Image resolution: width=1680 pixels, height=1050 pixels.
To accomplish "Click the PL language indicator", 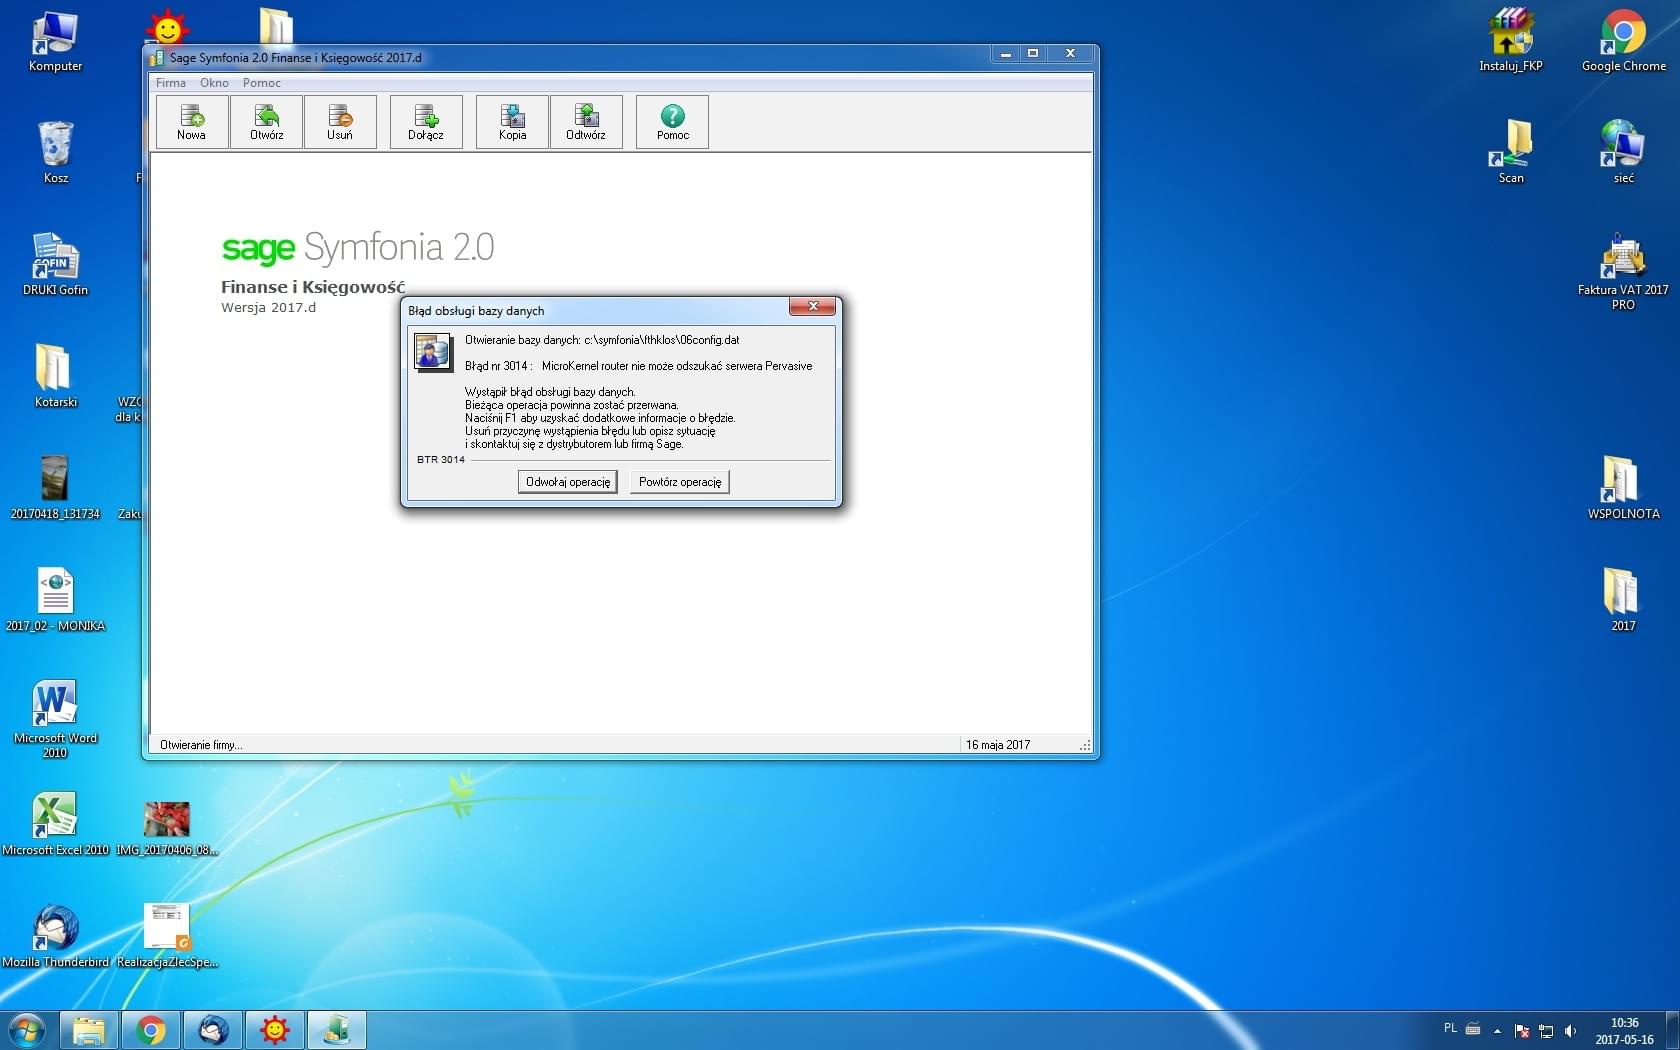I will (x=1451, y=1028).
